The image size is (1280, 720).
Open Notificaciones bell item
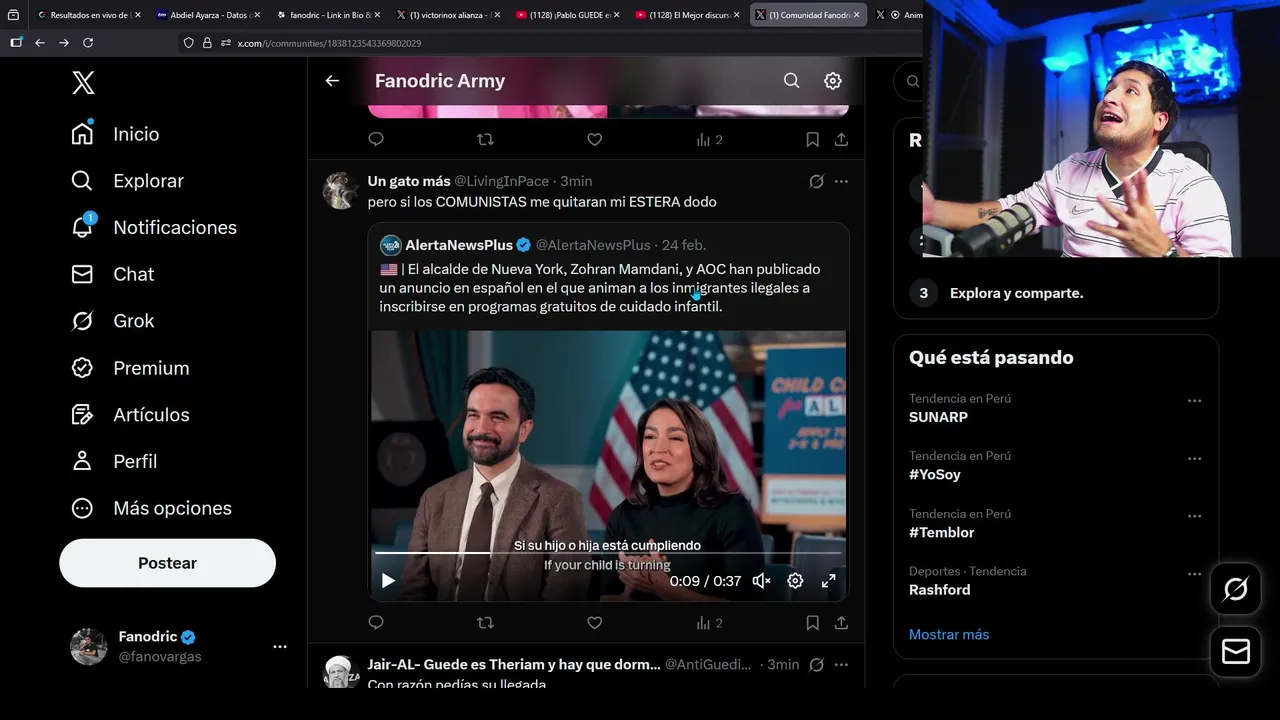[154, 227]
